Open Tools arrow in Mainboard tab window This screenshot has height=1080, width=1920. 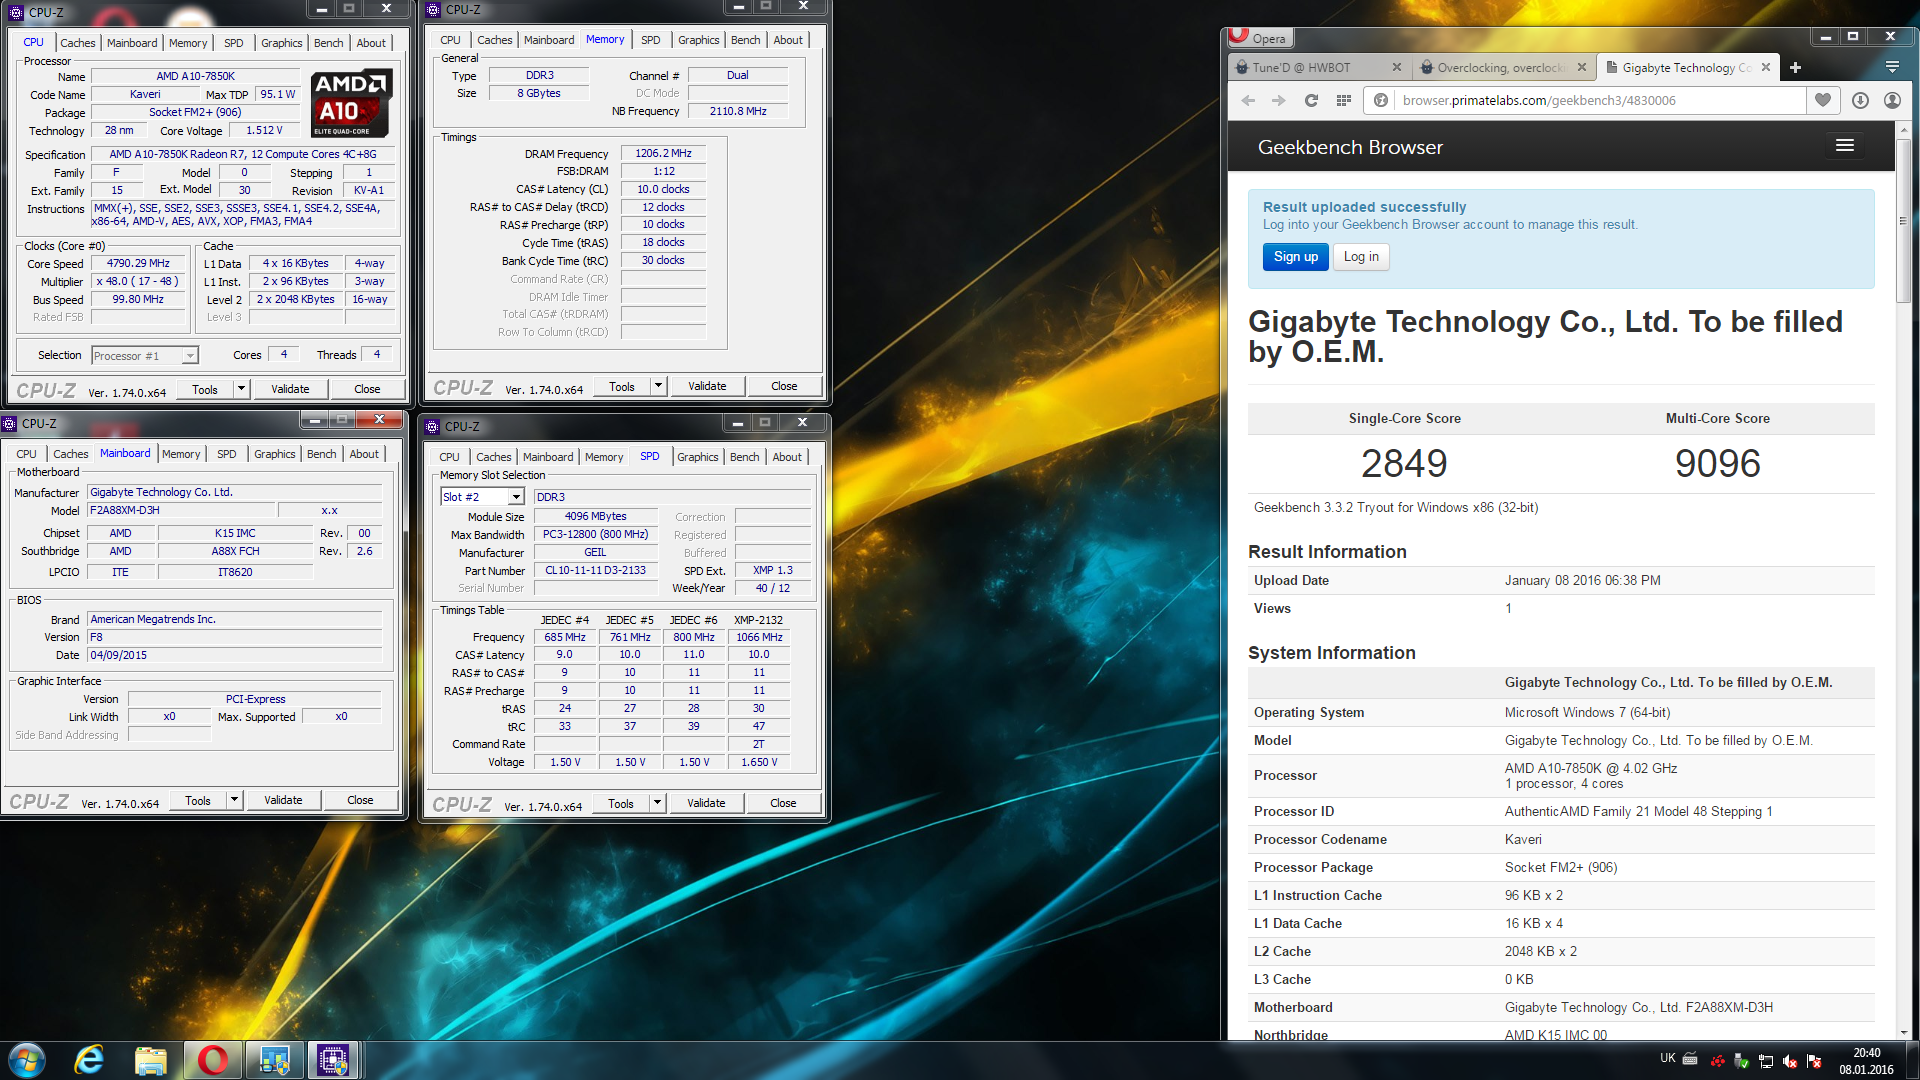(234, 800)
